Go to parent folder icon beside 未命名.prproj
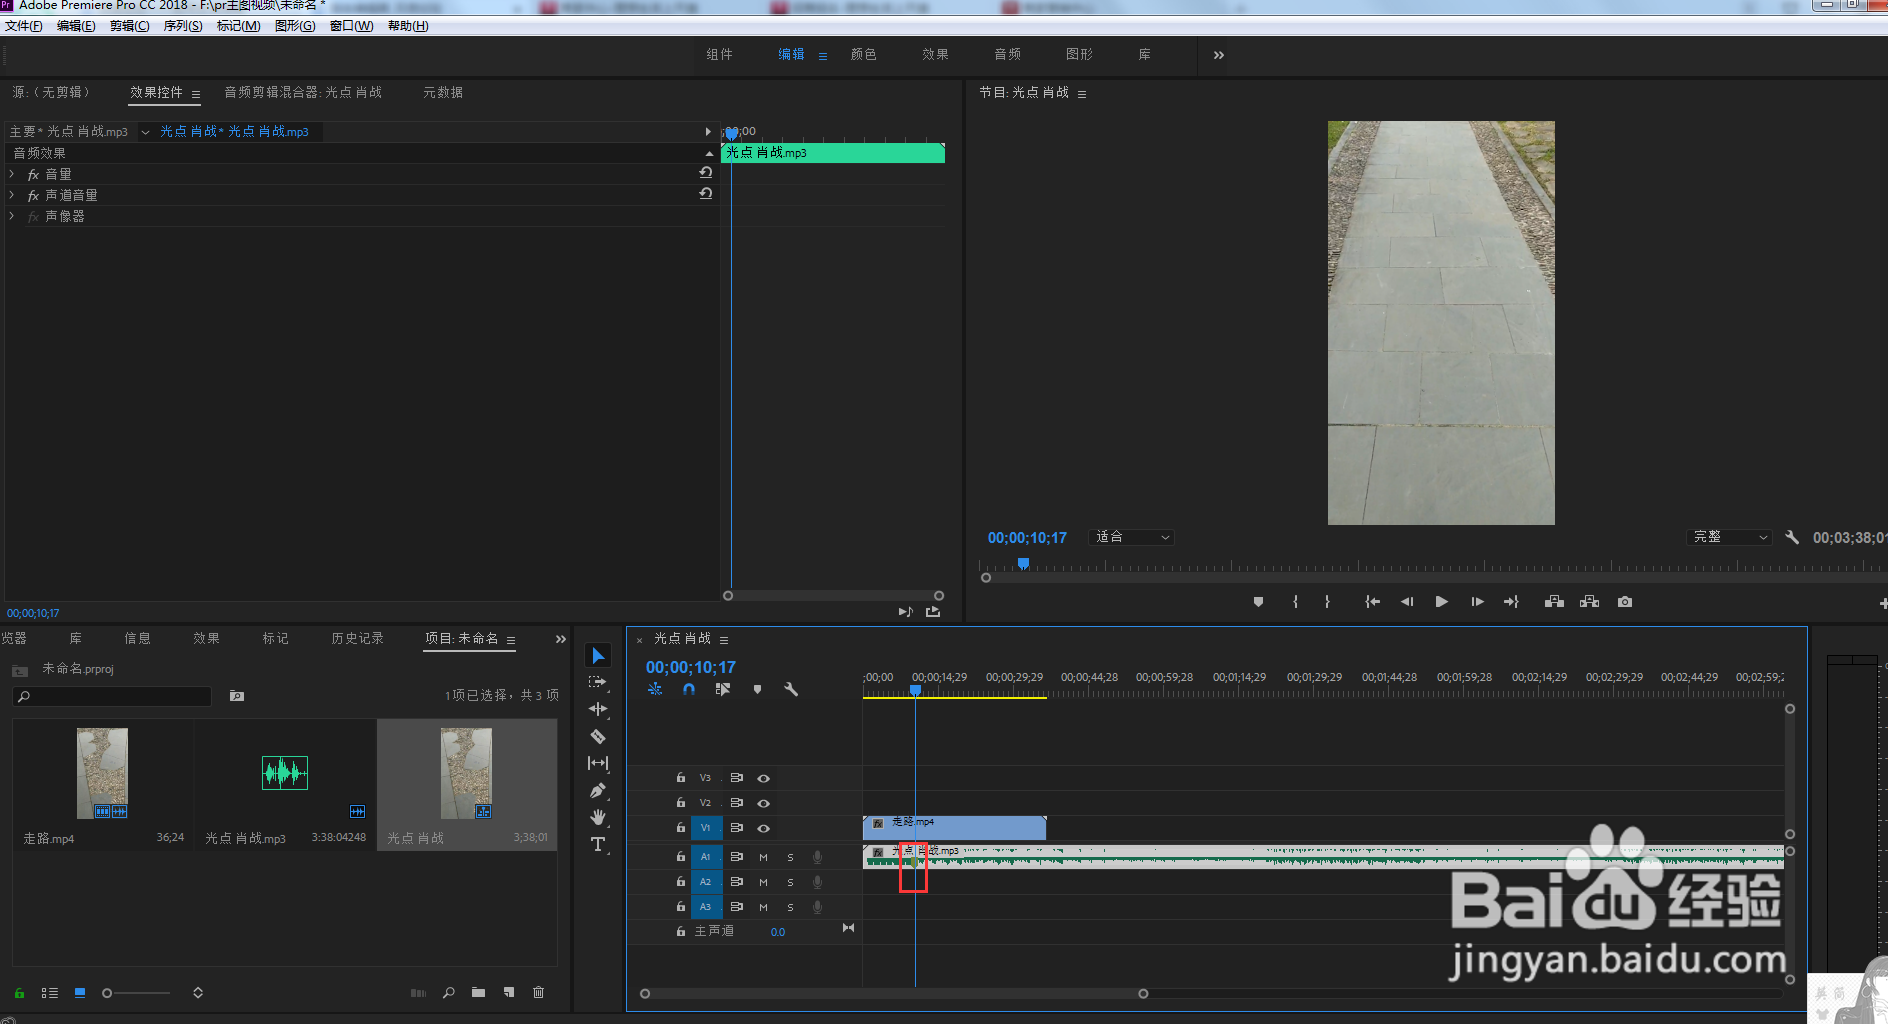 (x=19, y=670)
